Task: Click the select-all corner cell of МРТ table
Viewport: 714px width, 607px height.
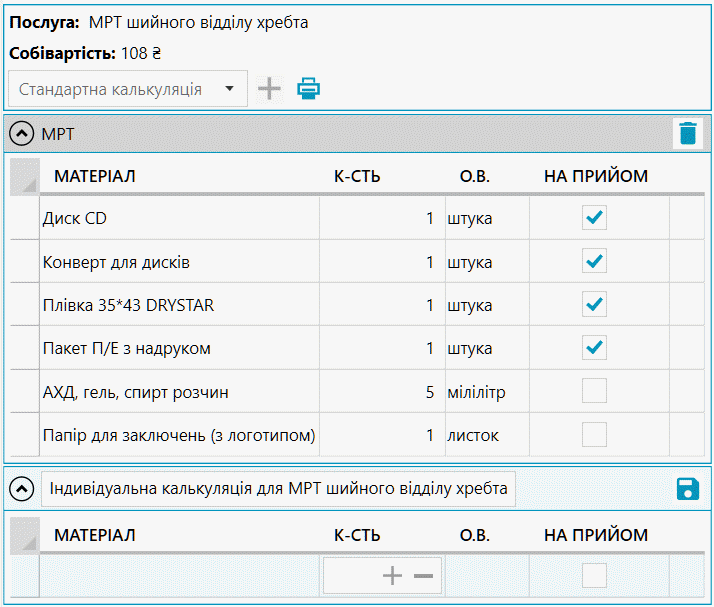Action: click(25, 177)
